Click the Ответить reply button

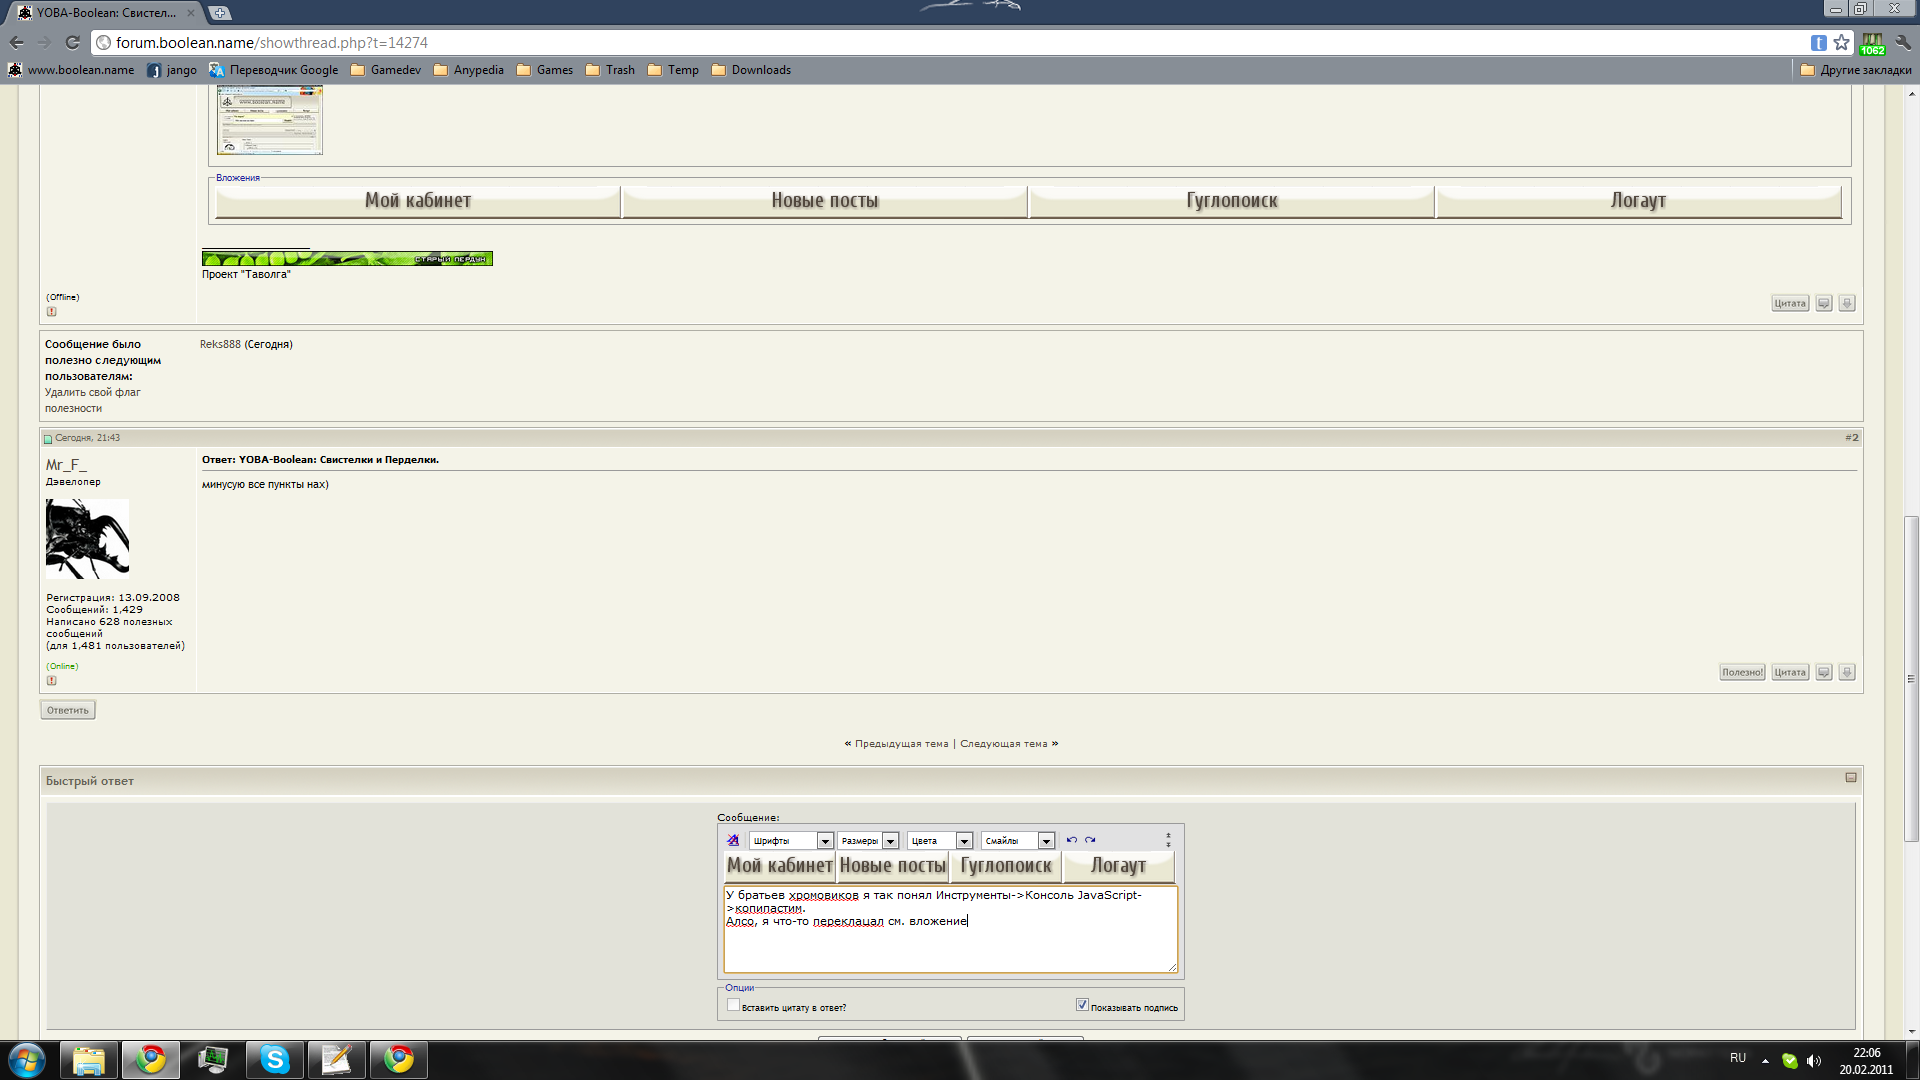pos(68,710)
